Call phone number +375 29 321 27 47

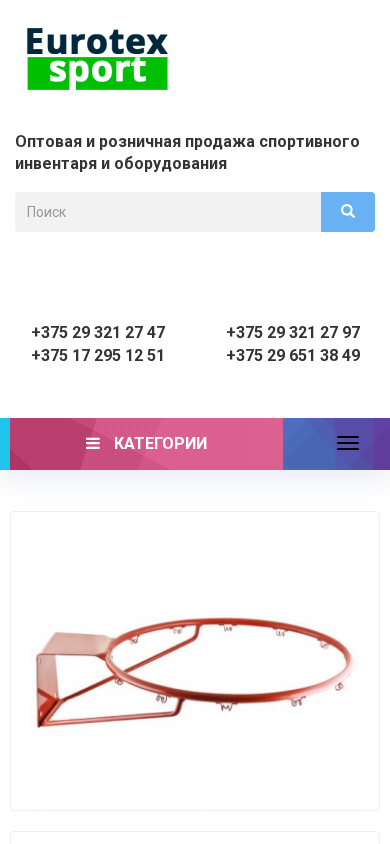coord(98,332)
